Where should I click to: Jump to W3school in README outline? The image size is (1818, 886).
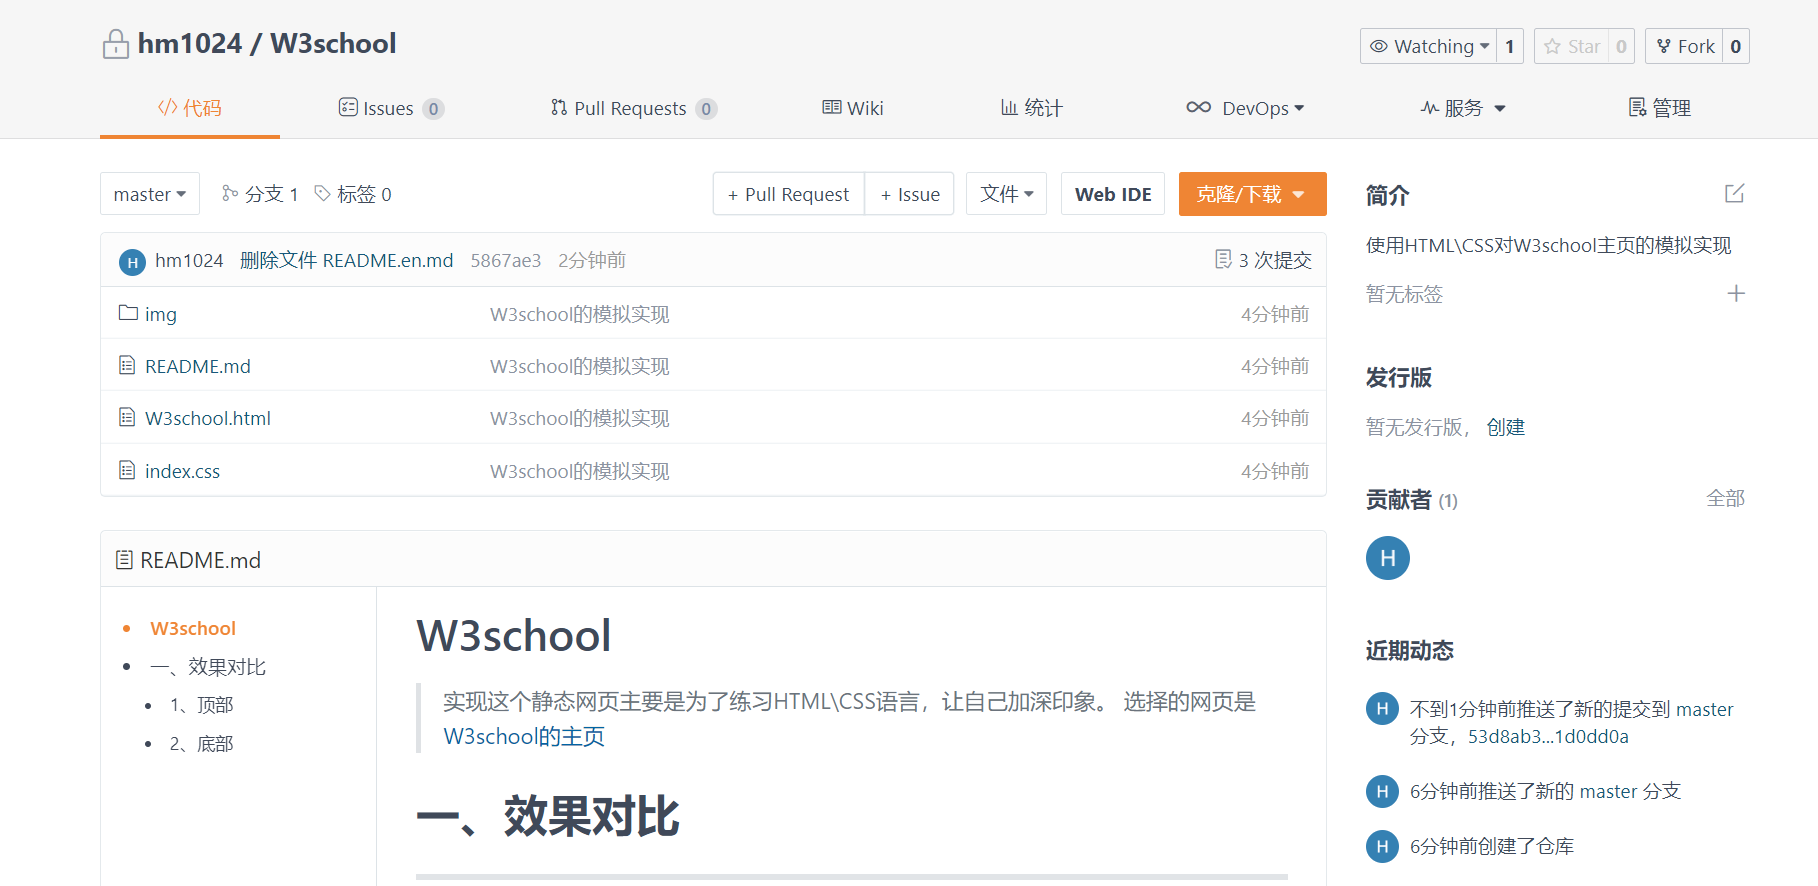point(193,628)
